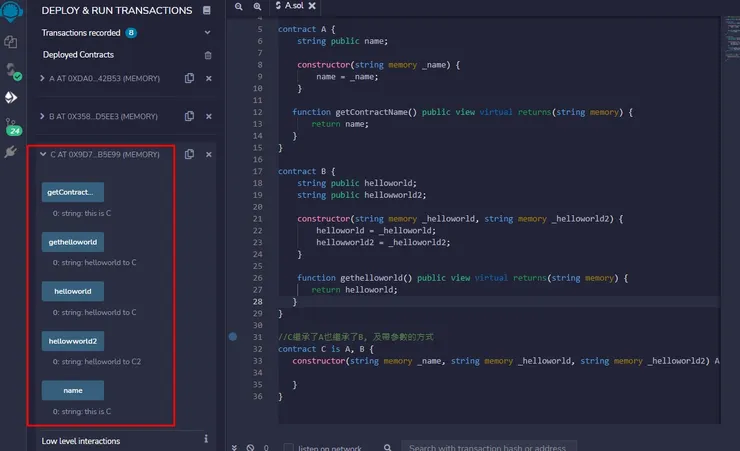Expand contract A at 0XDA0...42B53
Image resolution: width=740 pixels, height=451 pixels.
tap(42, 78)
